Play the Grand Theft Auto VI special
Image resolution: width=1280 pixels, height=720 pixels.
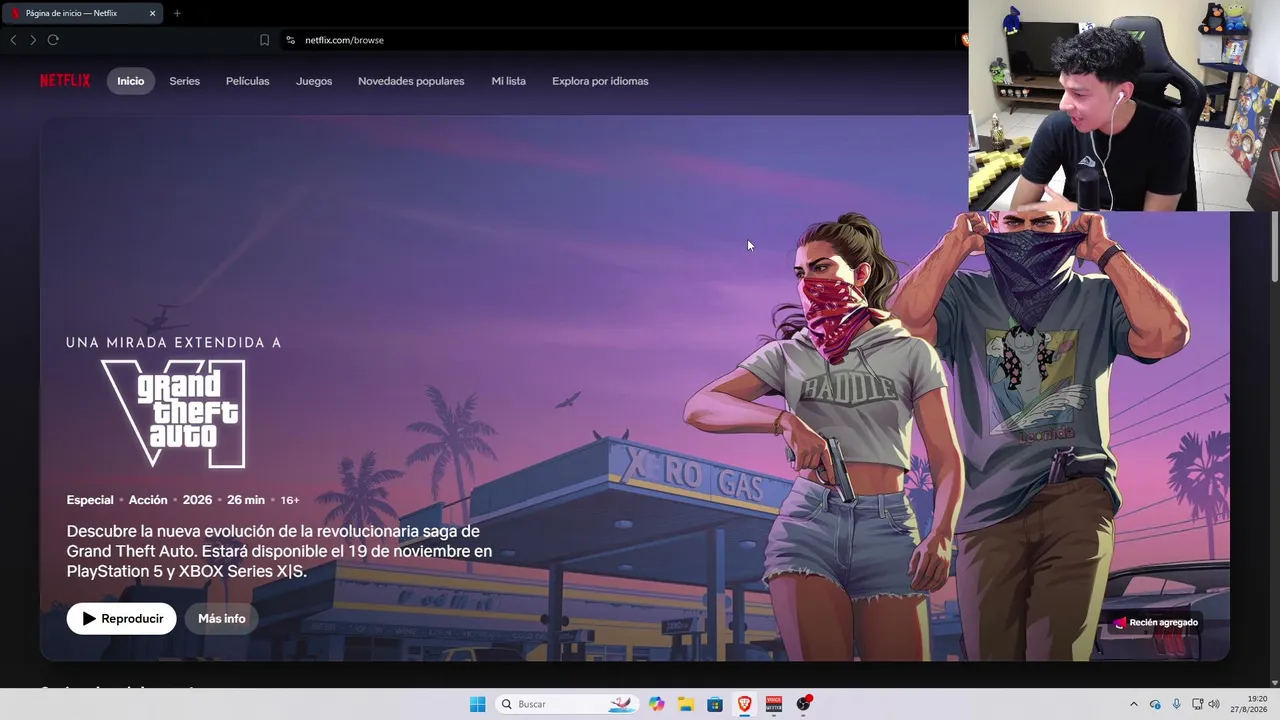[x=122, y=619]
